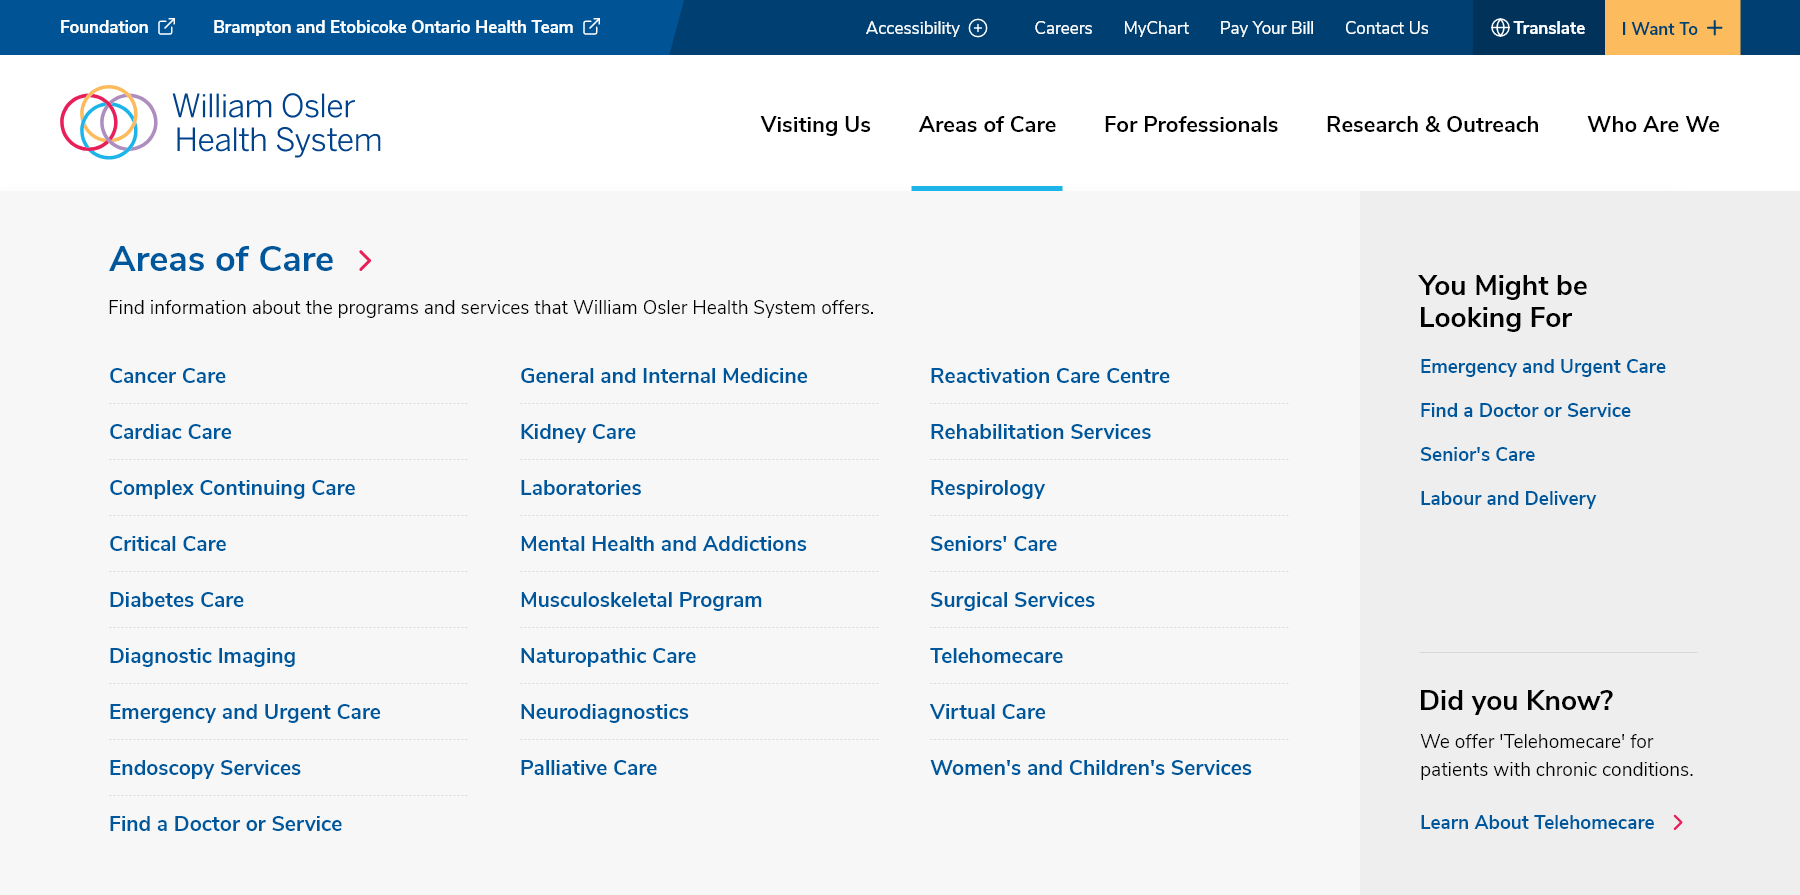Select the For Professionals menu item
This screenshot has width=1800, height=895.
(x=1190, y=124)
